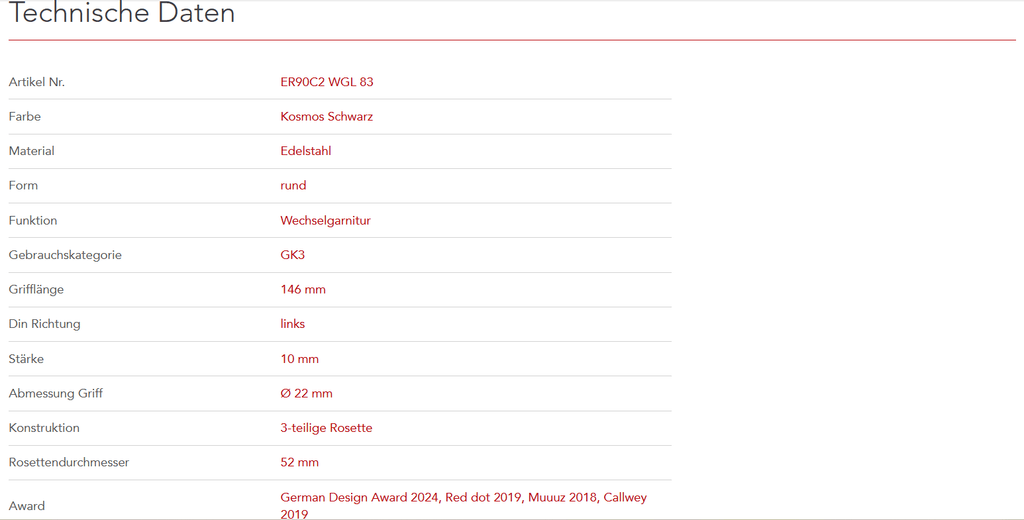
Task: Click the Edelstahl material value
Action: pos(305,151)
